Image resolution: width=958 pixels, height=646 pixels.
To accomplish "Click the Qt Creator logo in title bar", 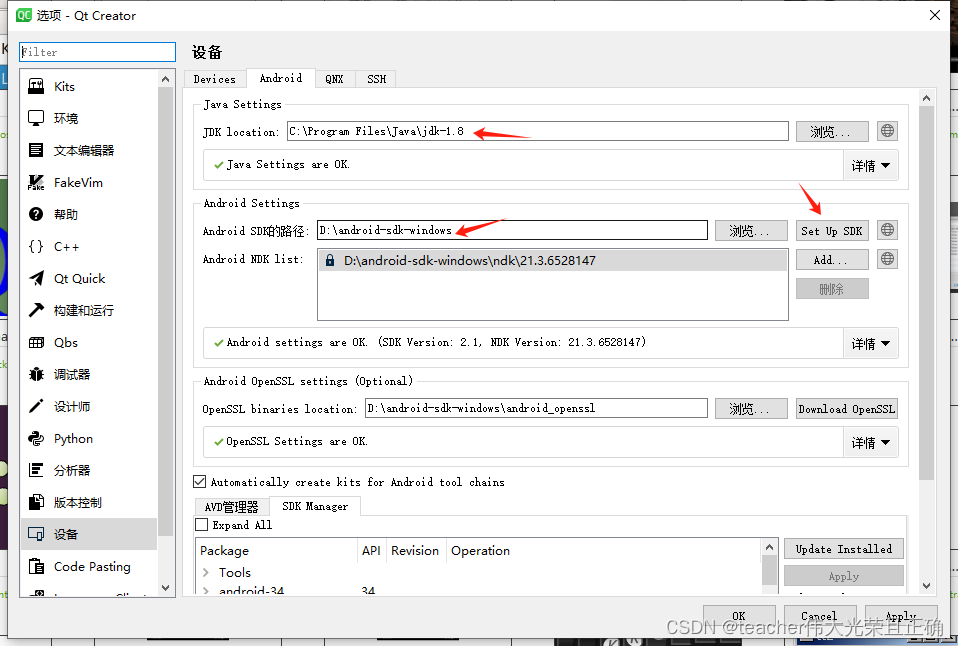I will pos(23,15).
